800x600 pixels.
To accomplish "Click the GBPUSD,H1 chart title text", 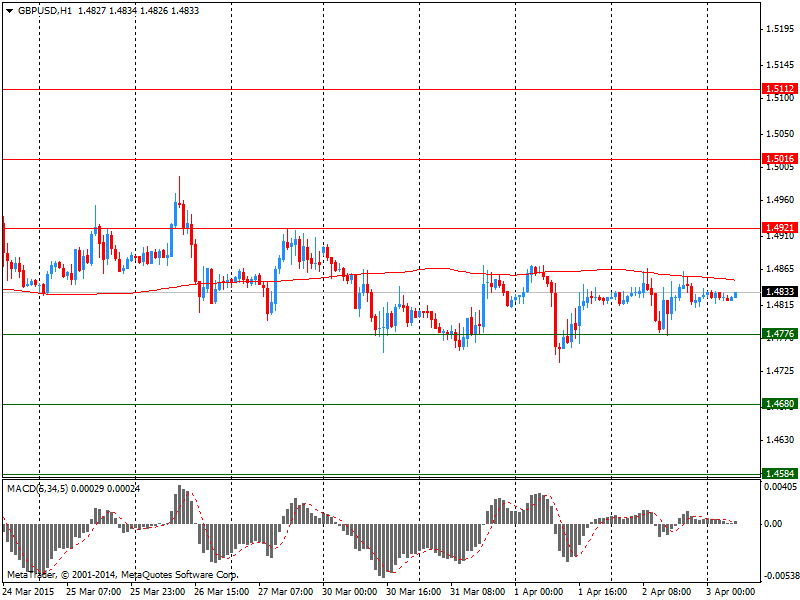I will (x=45, y=10).
